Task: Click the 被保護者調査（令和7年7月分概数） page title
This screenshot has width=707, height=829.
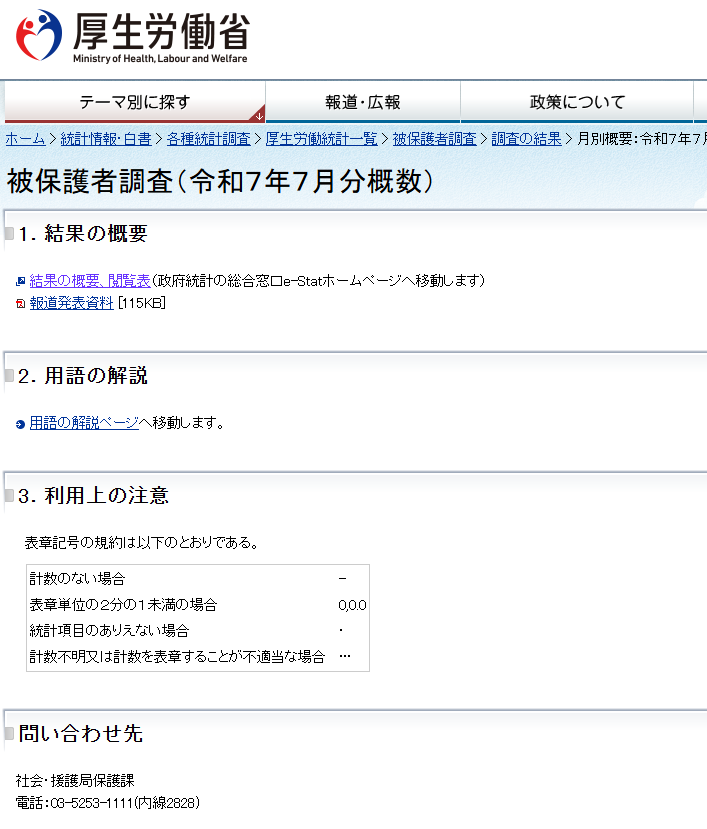Action: pos(220,181)
